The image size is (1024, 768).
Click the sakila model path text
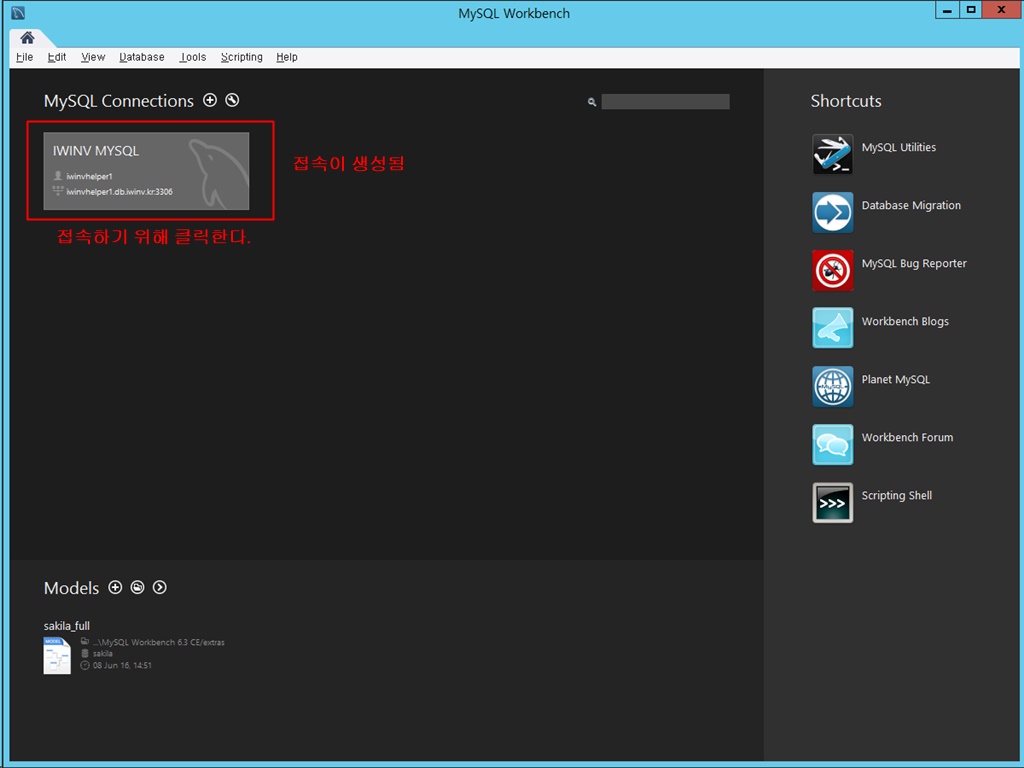pyautogui.click(x=159, y=643)
